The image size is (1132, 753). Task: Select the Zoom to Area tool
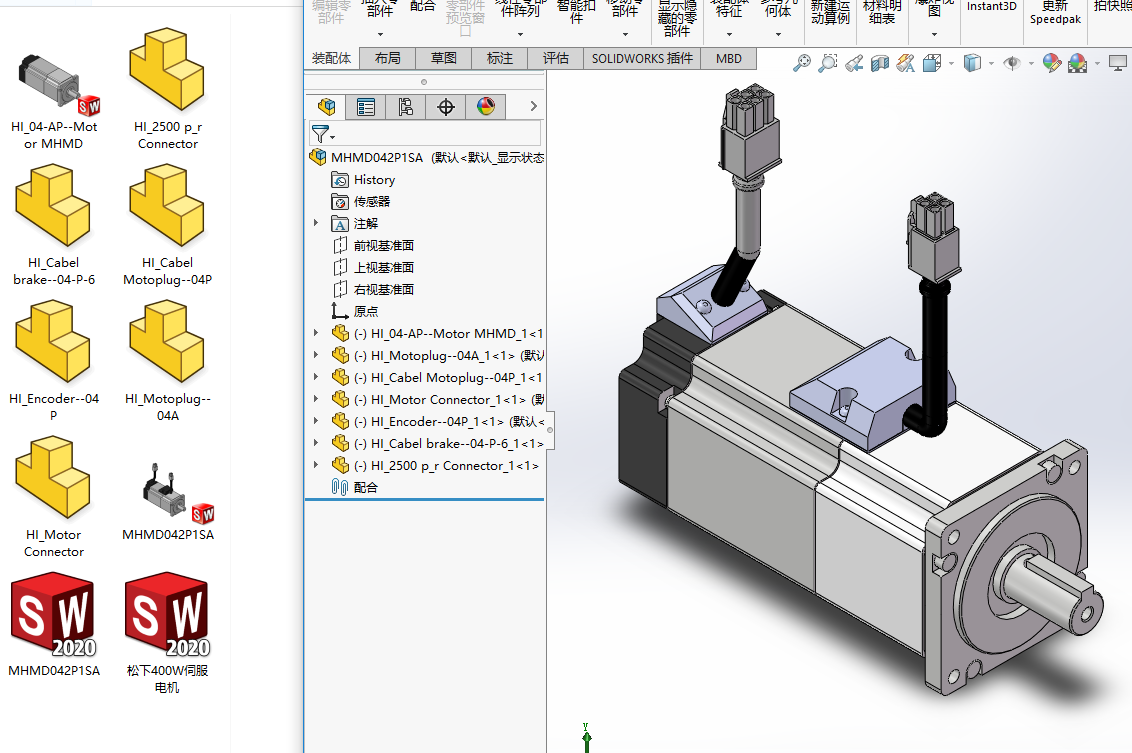tap(827, 63)
